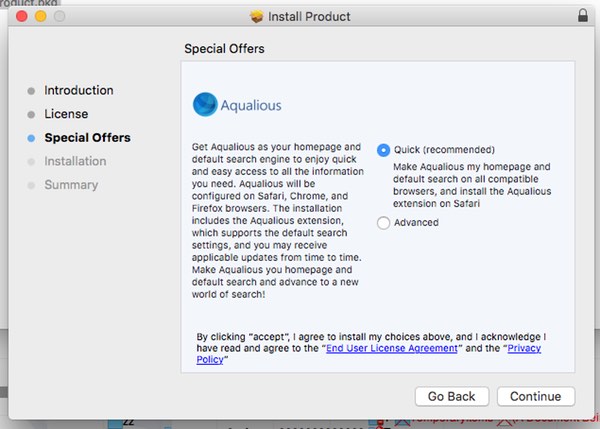Image resolution: width=600 pixels, height=429 pixels.
Task: Open the End User License Agreement link
Action: (x=391, y=348)
